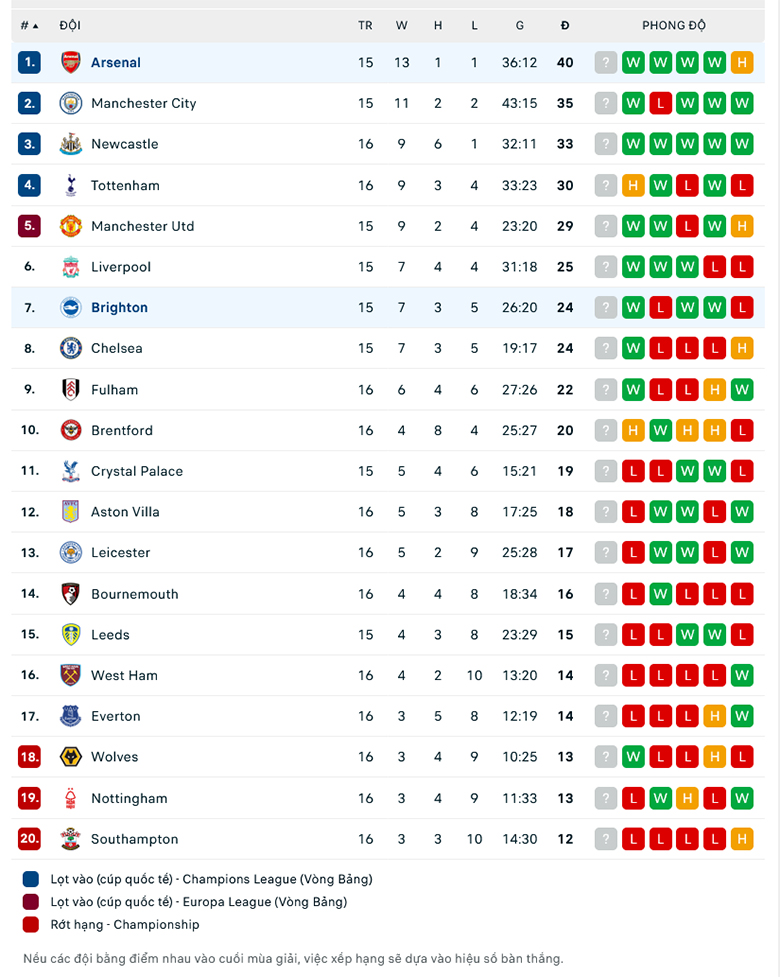The width and height of the screenshot is (780, 977).
Task: Click the red Rớt hạng legend swatch
Action: tap(31, 925)
